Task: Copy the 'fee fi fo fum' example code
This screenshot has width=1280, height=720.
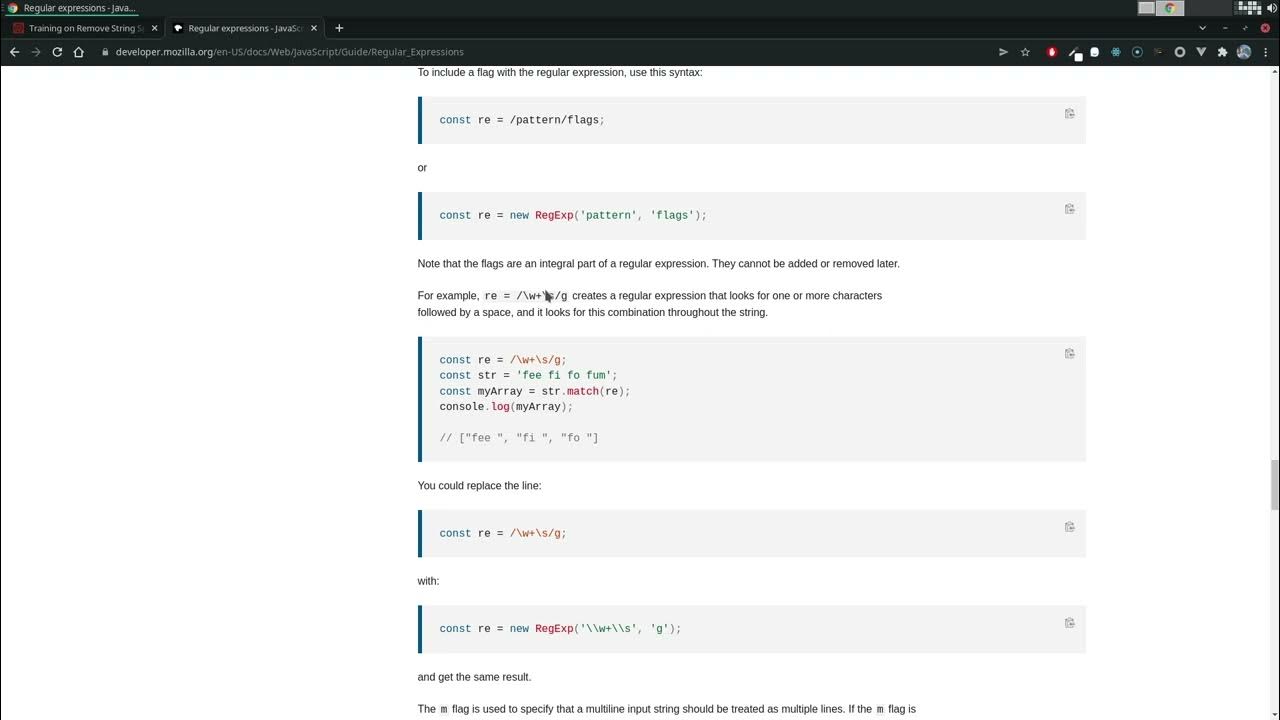Action: [1069, 354]
